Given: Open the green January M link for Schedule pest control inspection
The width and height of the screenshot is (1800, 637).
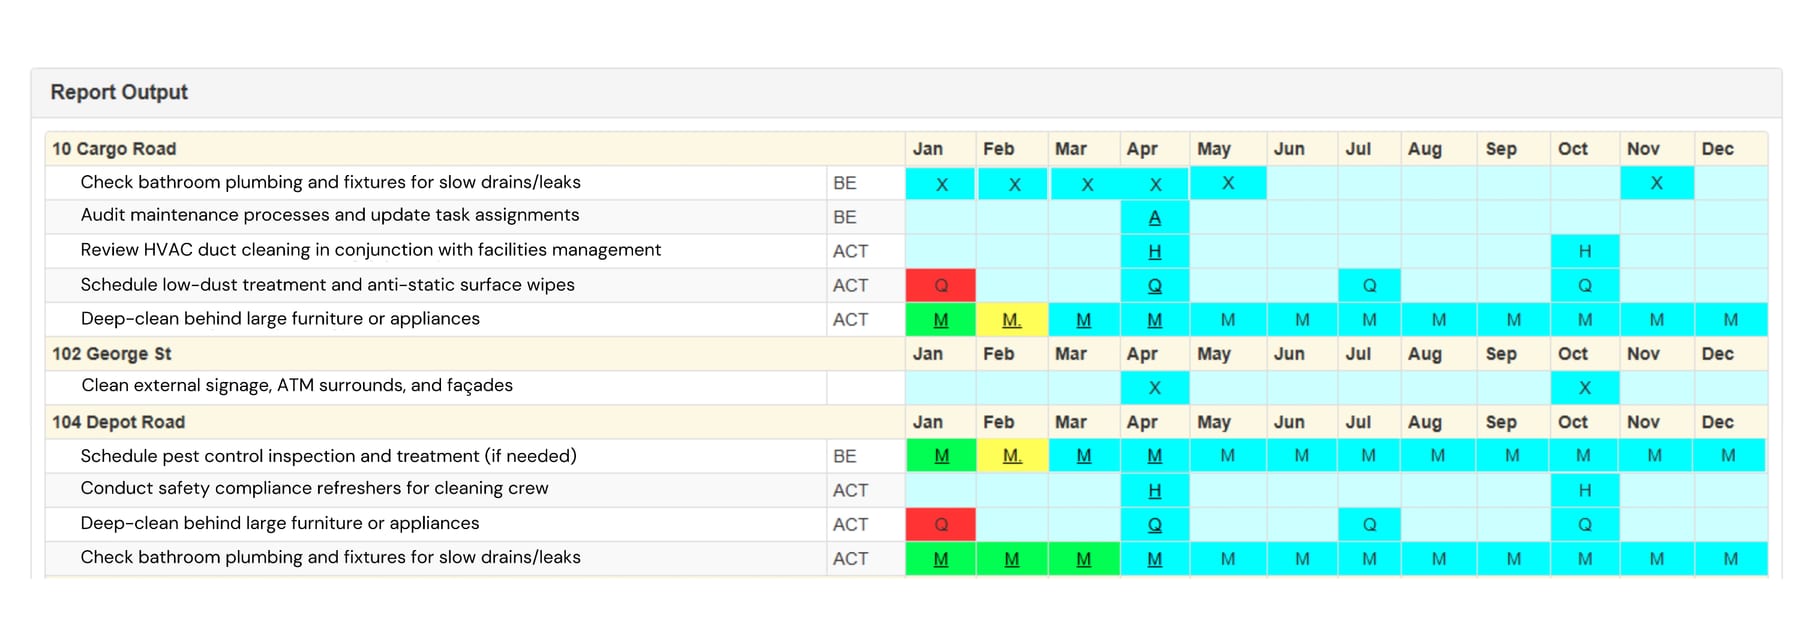Looking at the screenshot, I should click(x=941, y=456).
